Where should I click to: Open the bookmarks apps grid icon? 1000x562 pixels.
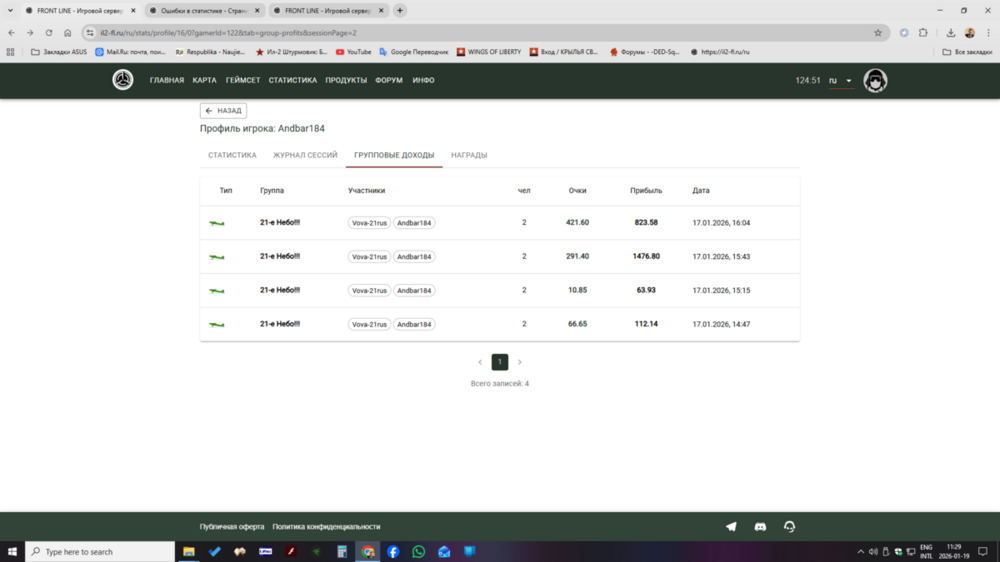(x=10, y=52)
